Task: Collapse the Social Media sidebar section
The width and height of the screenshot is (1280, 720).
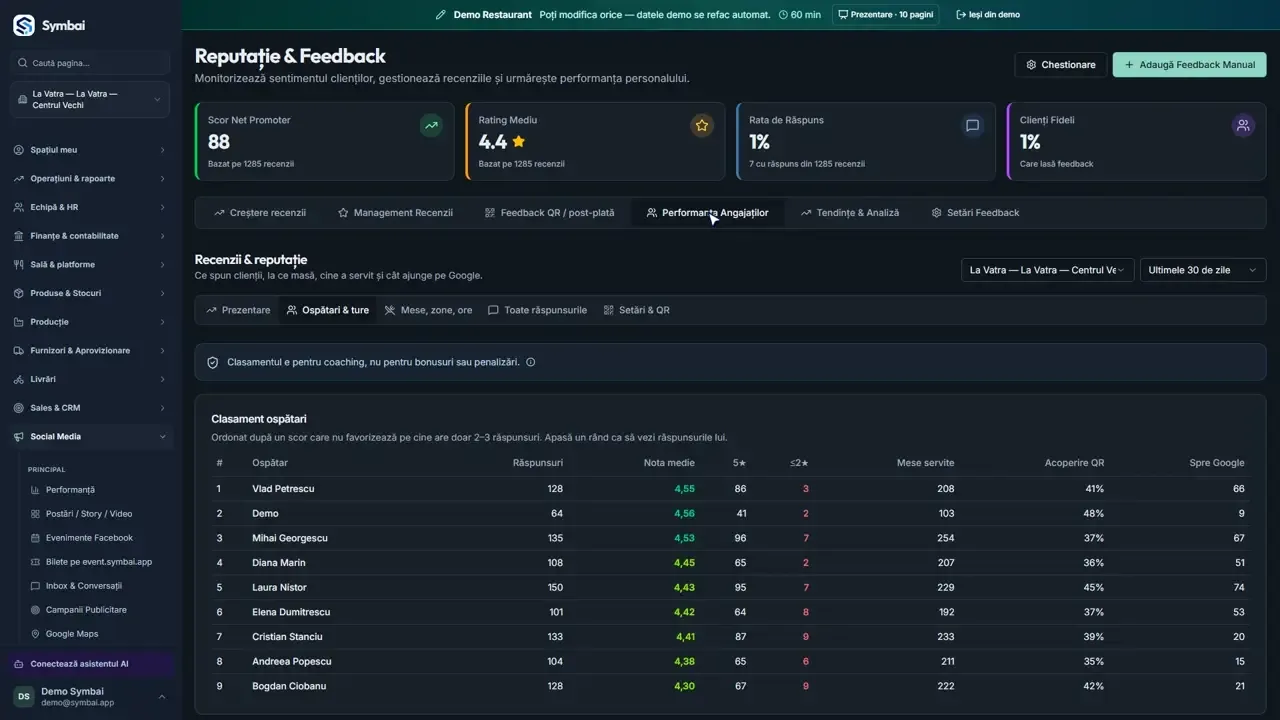Action: point(90,437)
